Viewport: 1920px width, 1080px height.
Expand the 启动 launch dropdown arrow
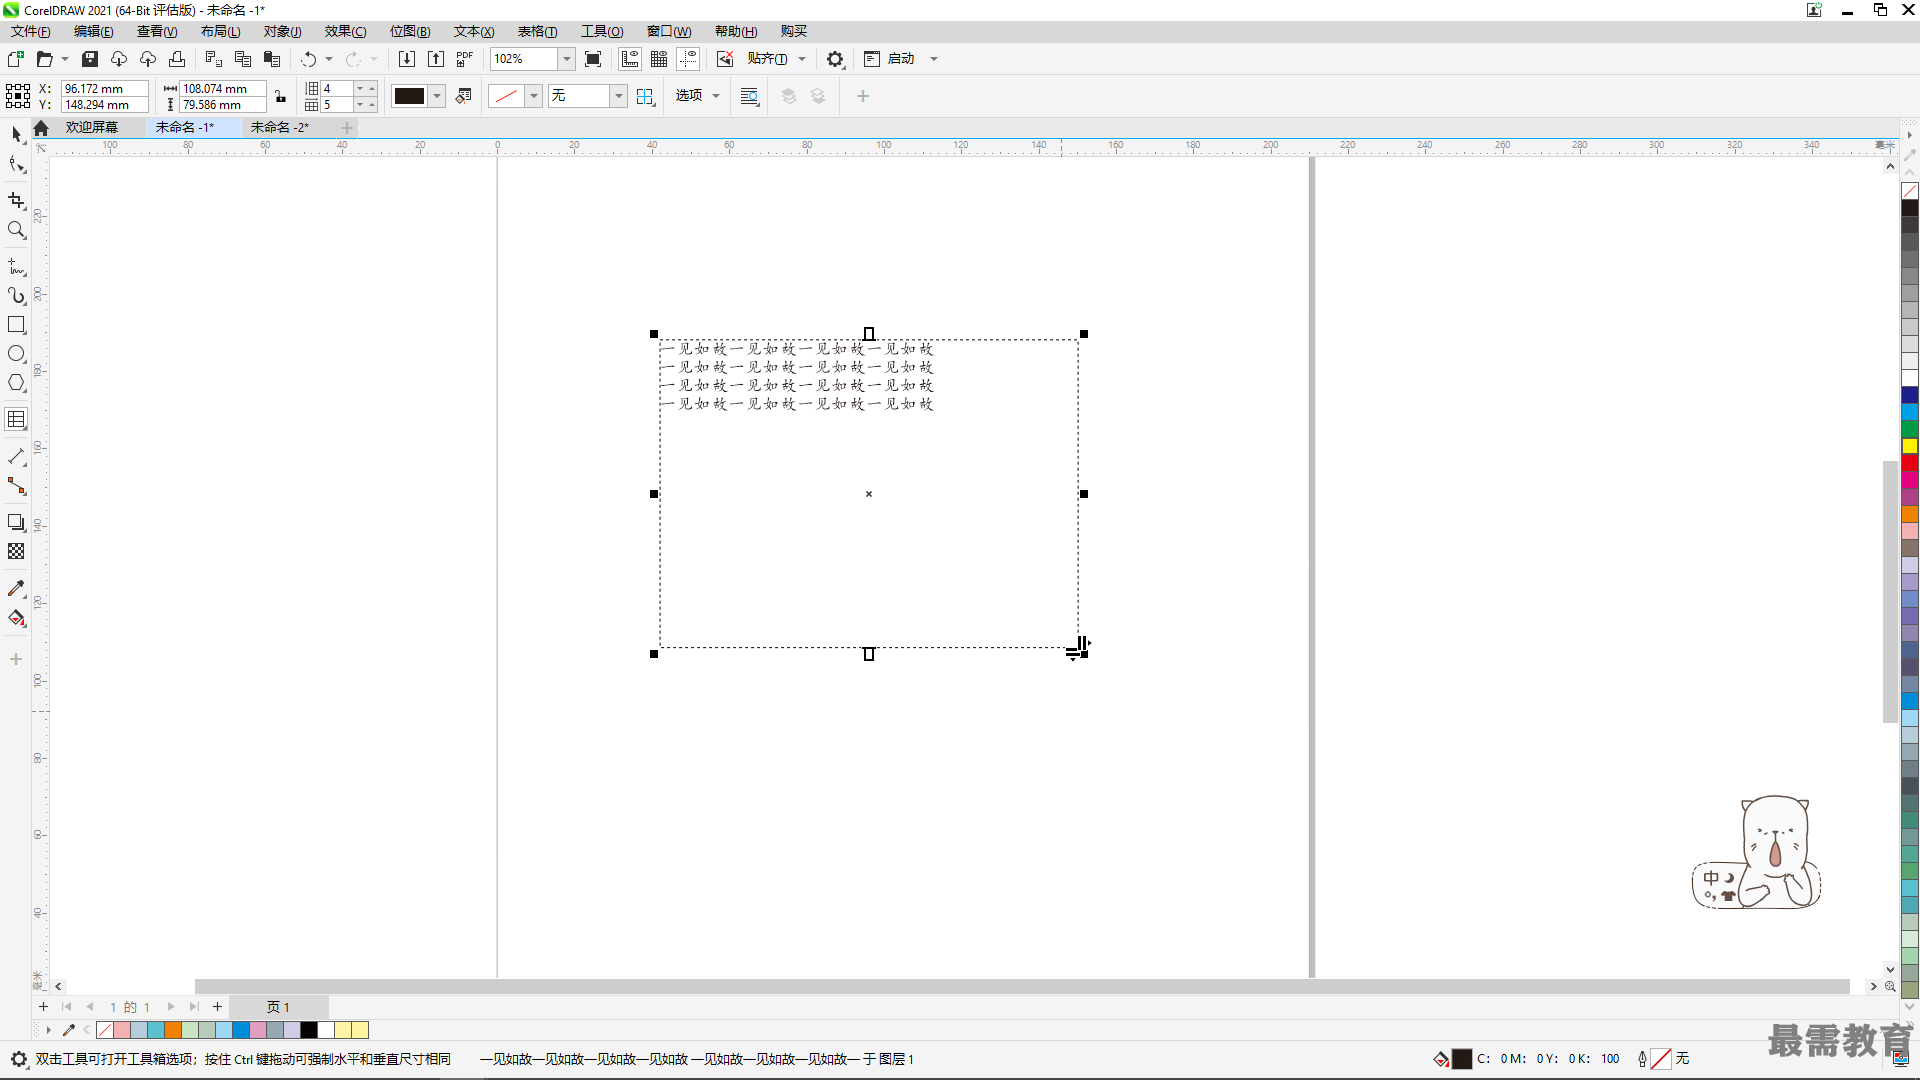(x=934, y=59)
